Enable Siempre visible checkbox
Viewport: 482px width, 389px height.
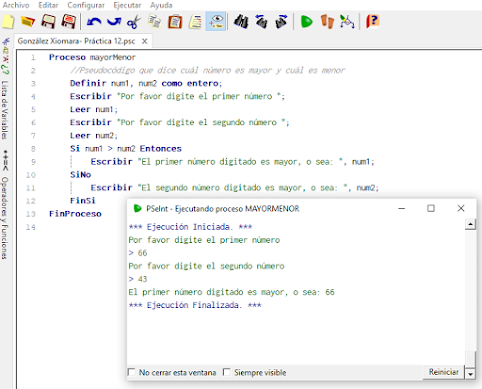pos(227,372)
